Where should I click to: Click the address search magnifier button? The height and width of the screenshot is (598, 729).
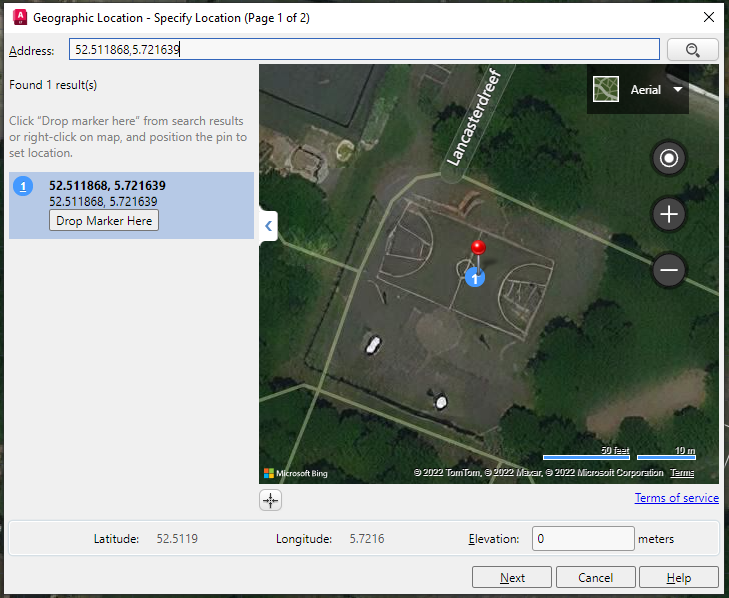pos(690,50)
